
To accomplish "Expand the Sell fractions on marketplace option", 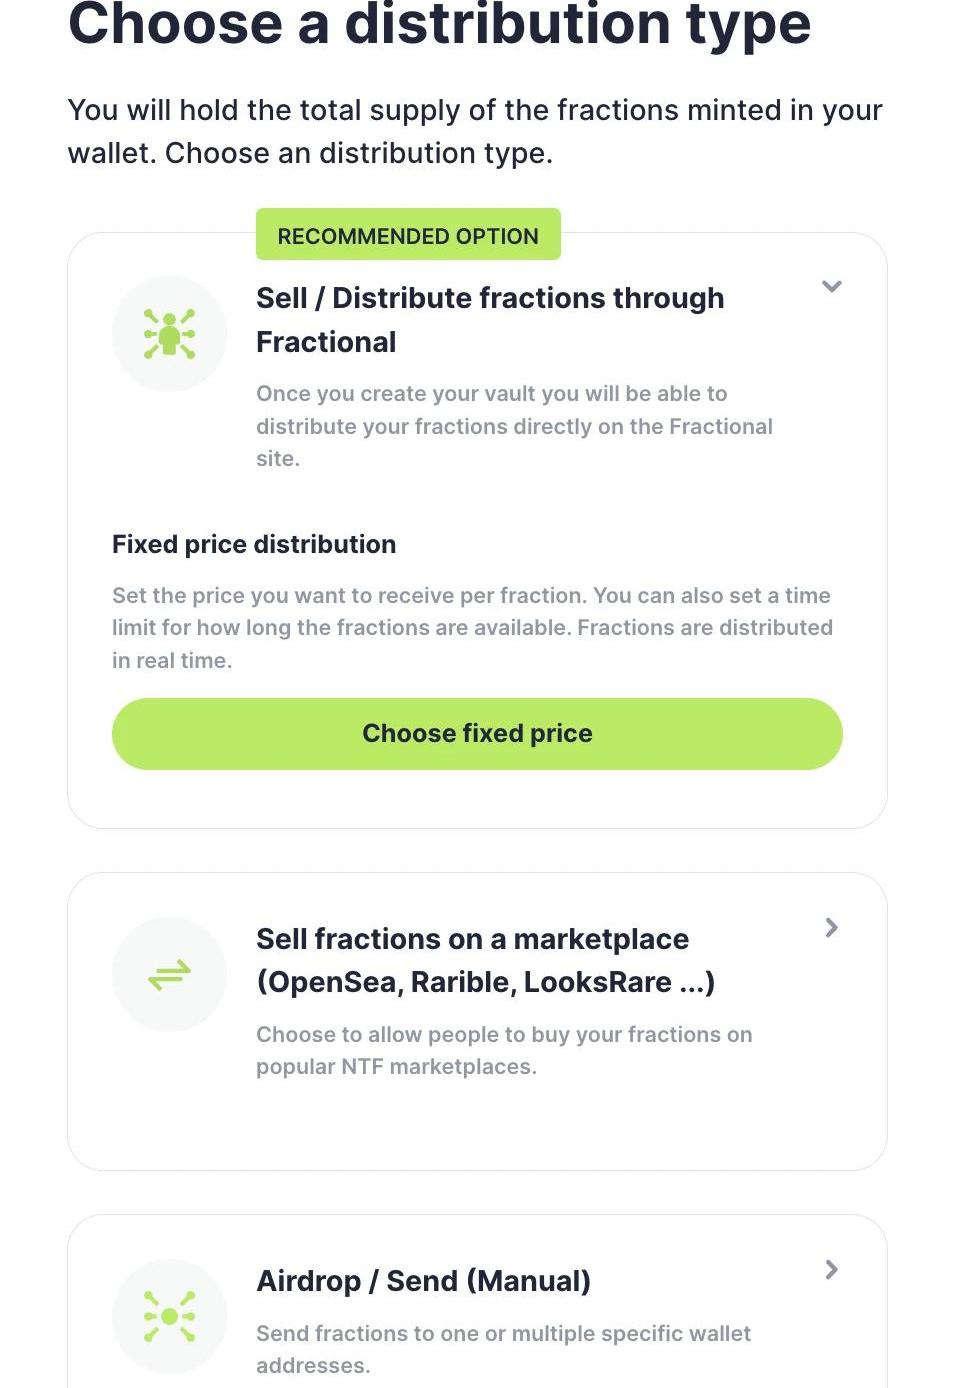I will tap(831, 928).
